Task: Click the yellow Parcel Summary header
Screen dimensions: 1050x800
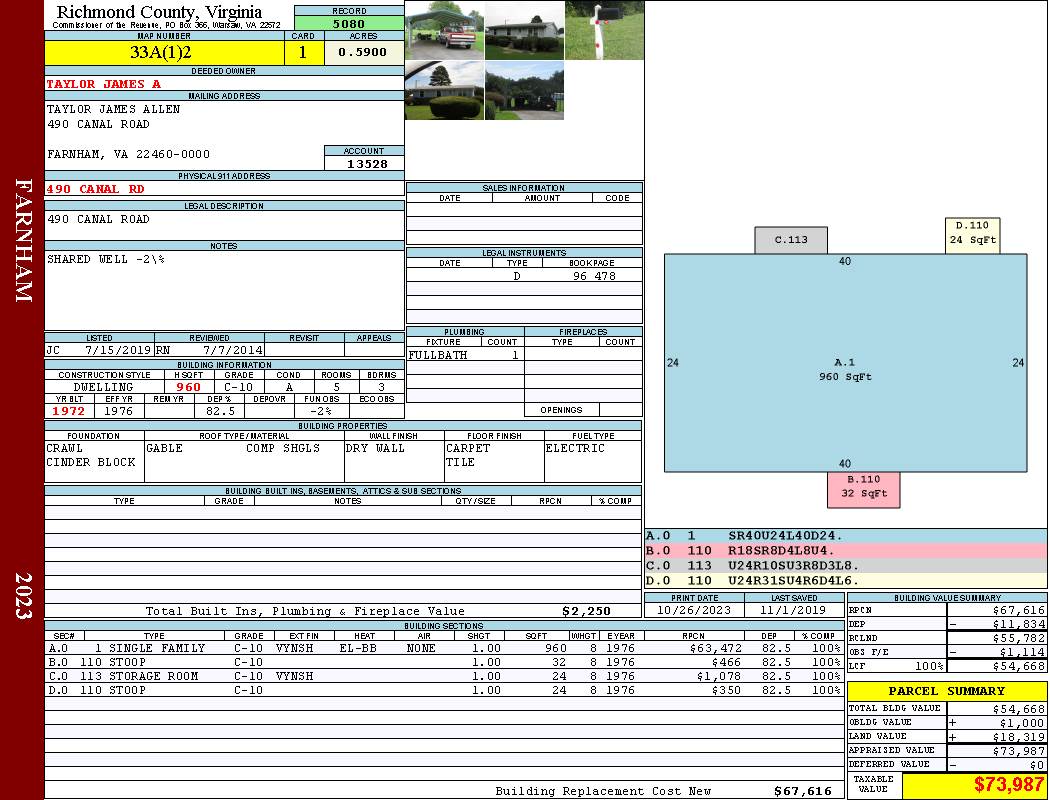Action: coord(946,691)
